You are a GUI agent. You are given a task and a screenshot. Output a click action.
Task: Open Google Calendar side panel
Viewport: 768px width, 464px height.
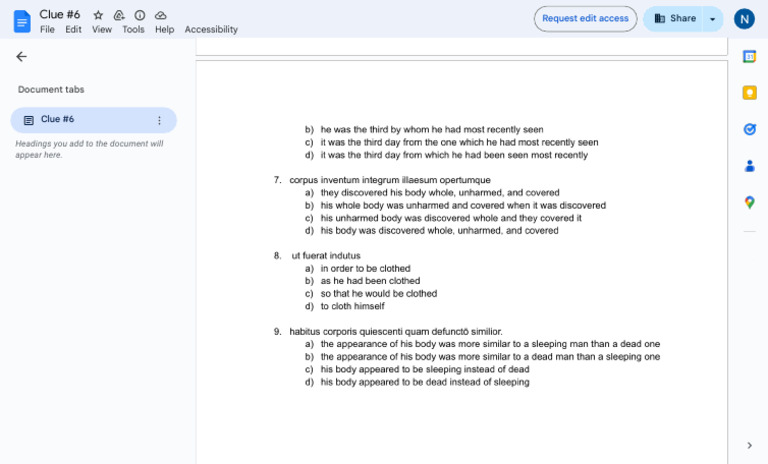pyautogui.click(x=749, y=56)
